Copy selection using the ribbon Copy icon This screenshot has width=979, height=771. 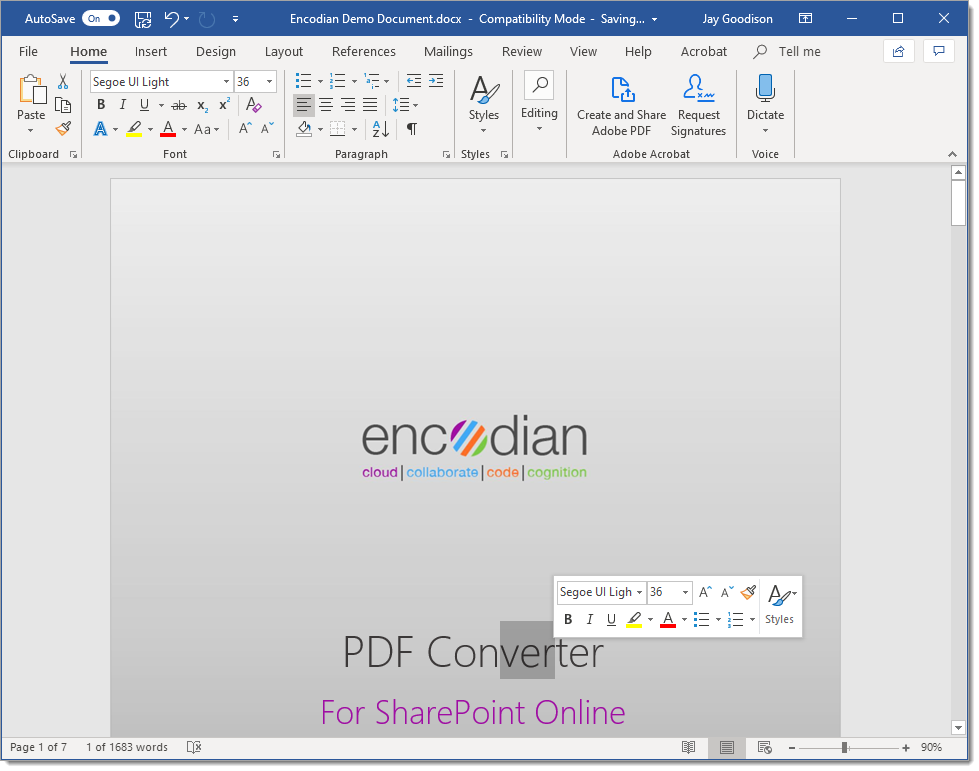pos(63,105)
